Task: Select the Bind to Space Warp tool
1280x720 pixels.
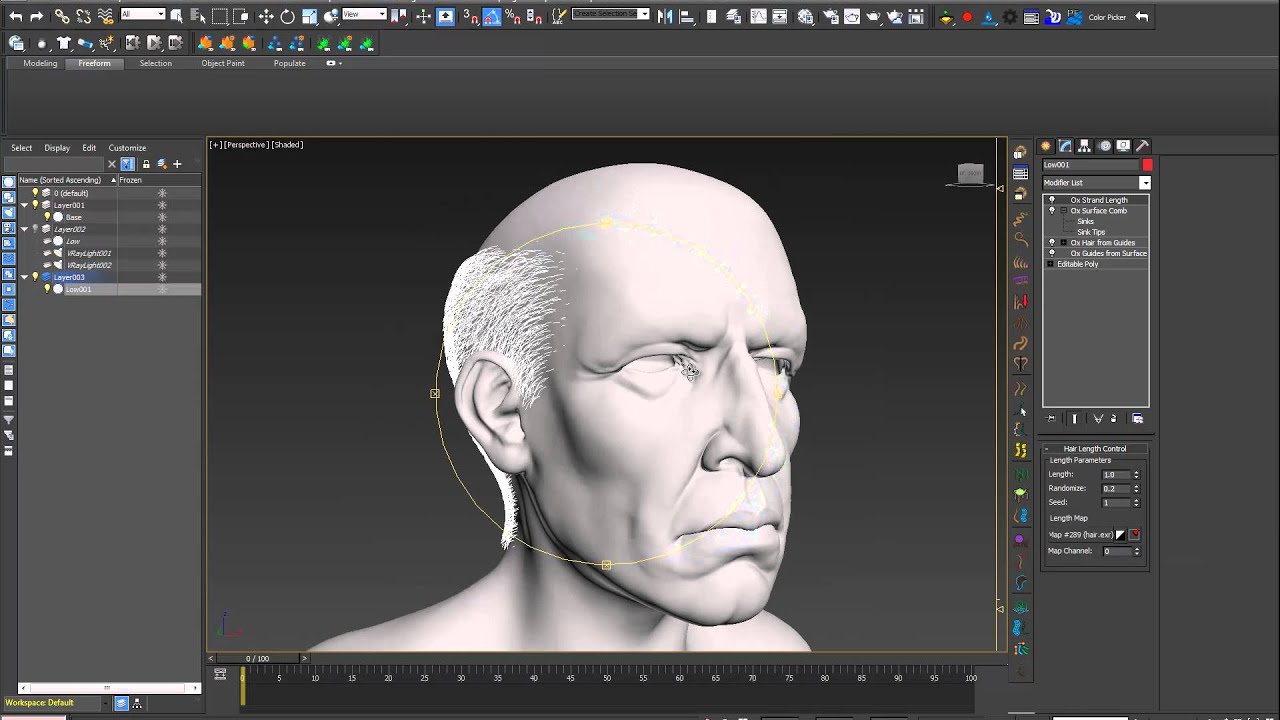Action: click(x=105, y=17)
